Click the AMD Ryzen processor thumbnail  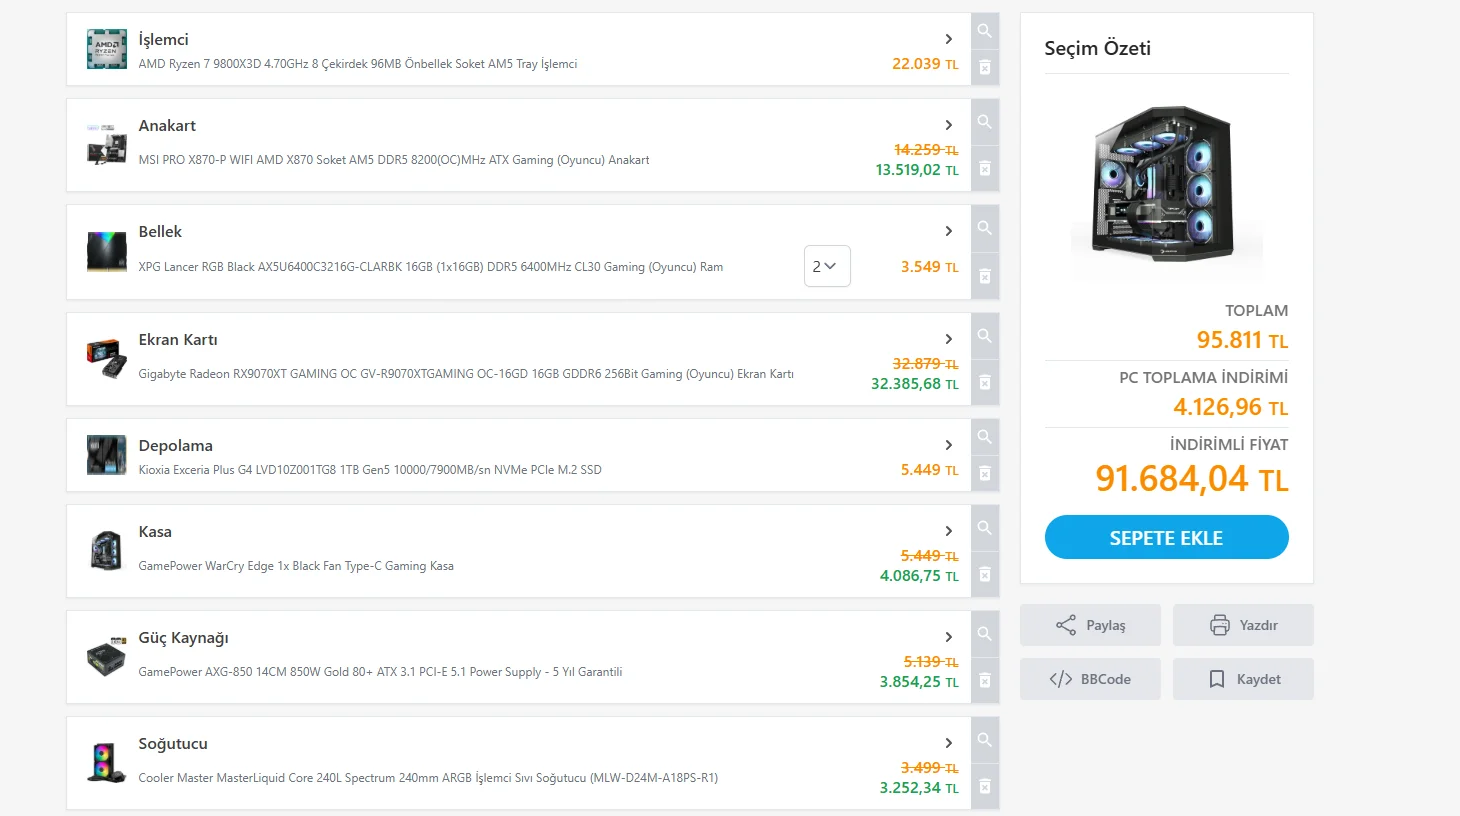point(107,49)
